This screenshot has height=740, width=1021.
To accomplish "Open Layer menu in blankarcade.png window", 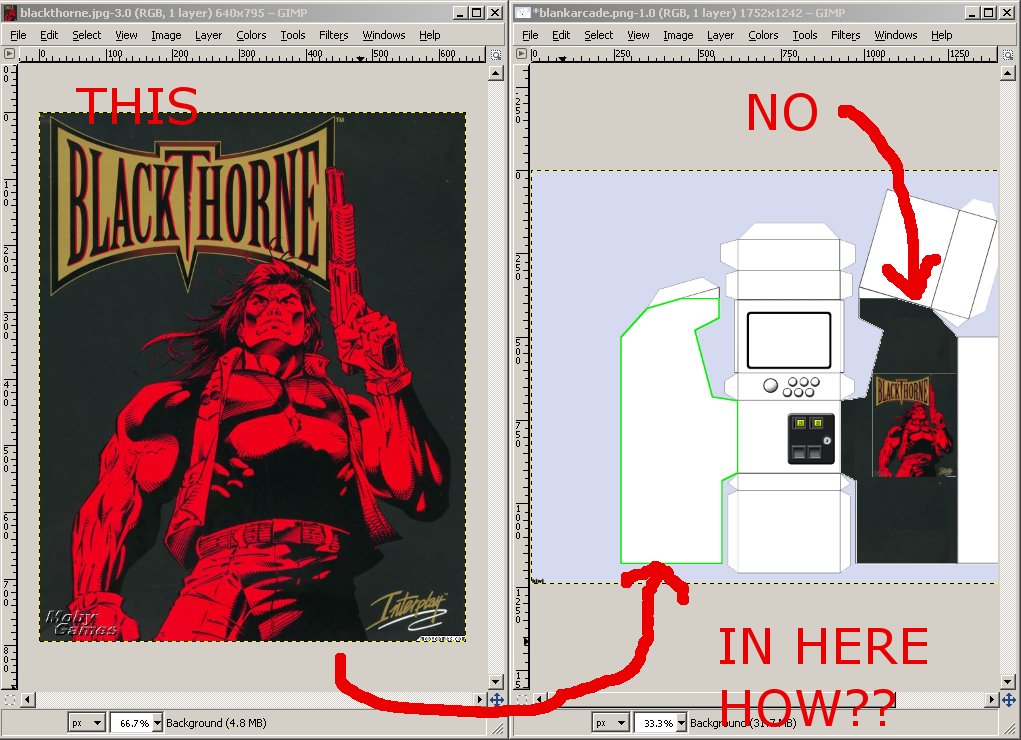I will pyautogui.click(x=720, y=35).
